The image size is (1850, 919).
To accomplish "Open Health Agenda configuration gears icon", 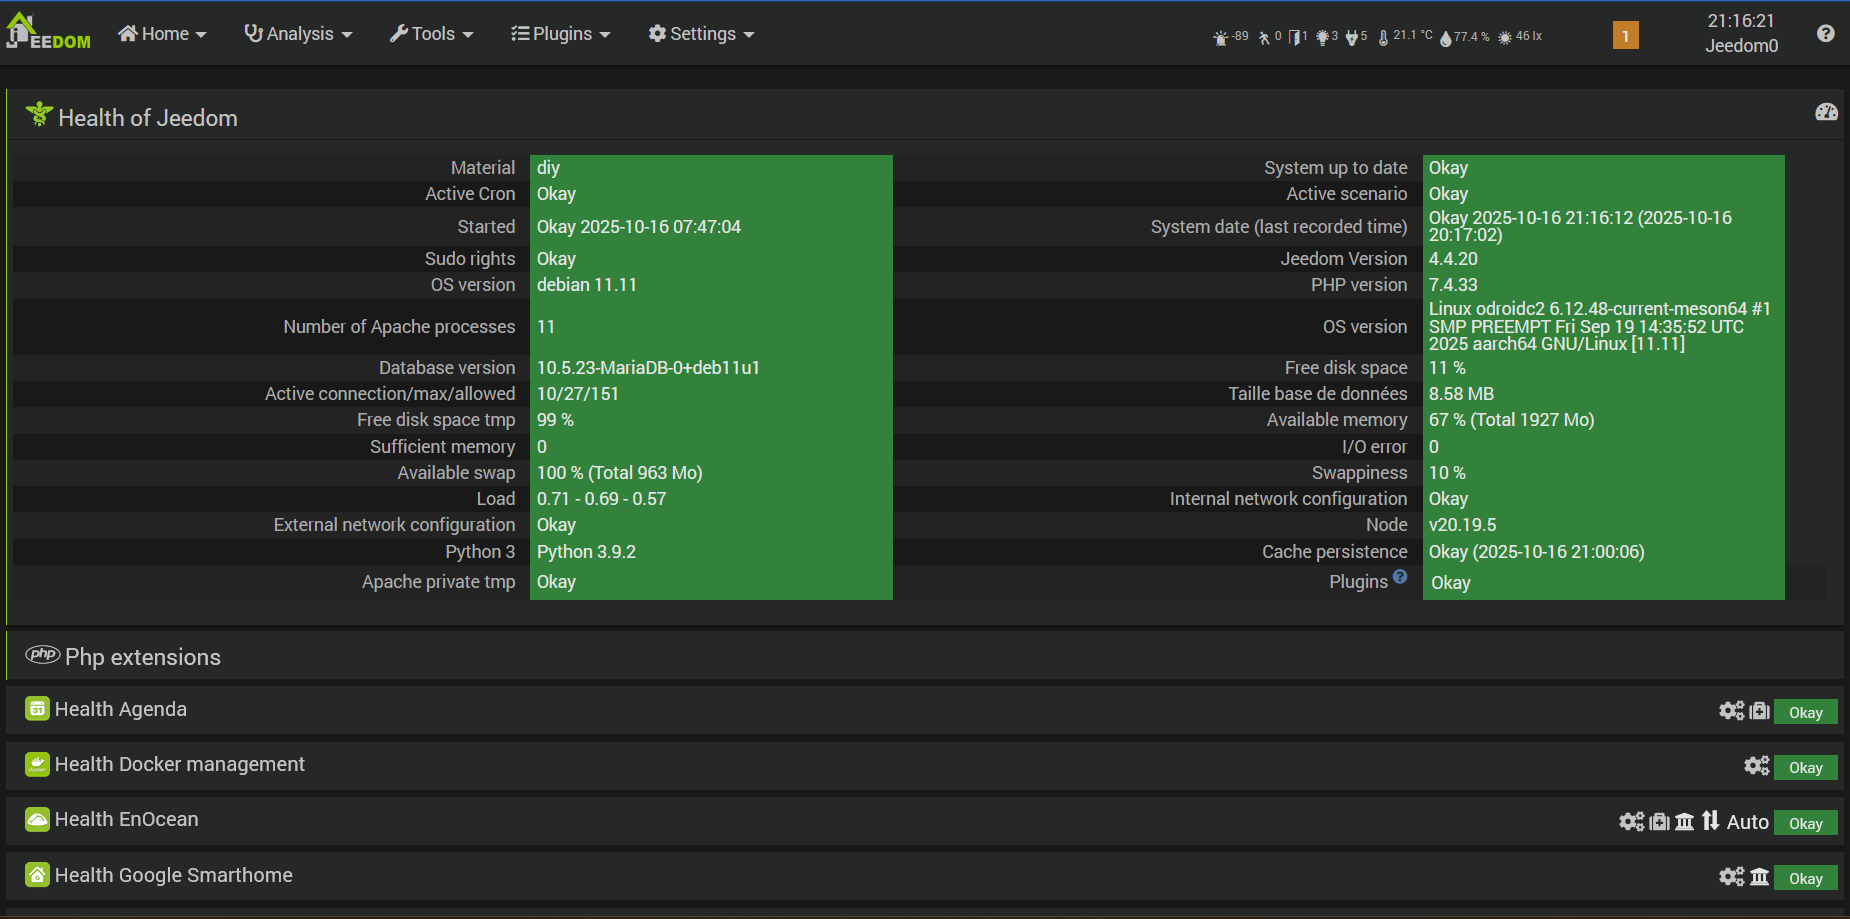I will [1731, 711].
